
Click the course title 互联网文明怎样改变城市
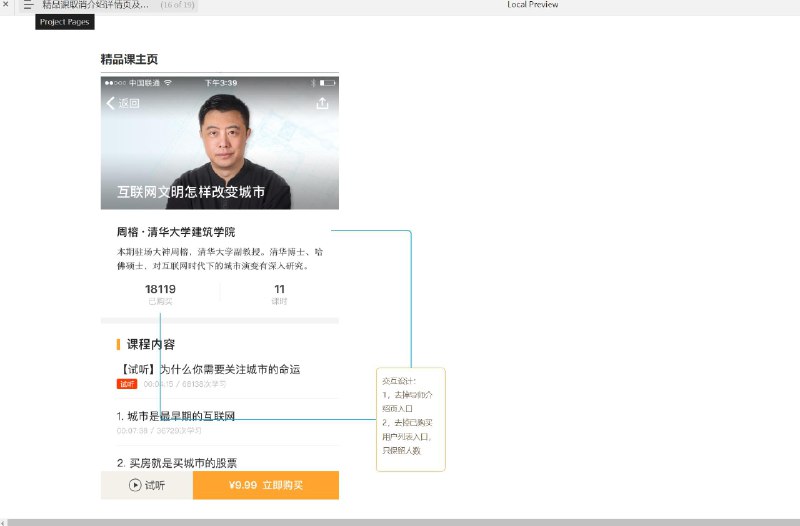191,192
